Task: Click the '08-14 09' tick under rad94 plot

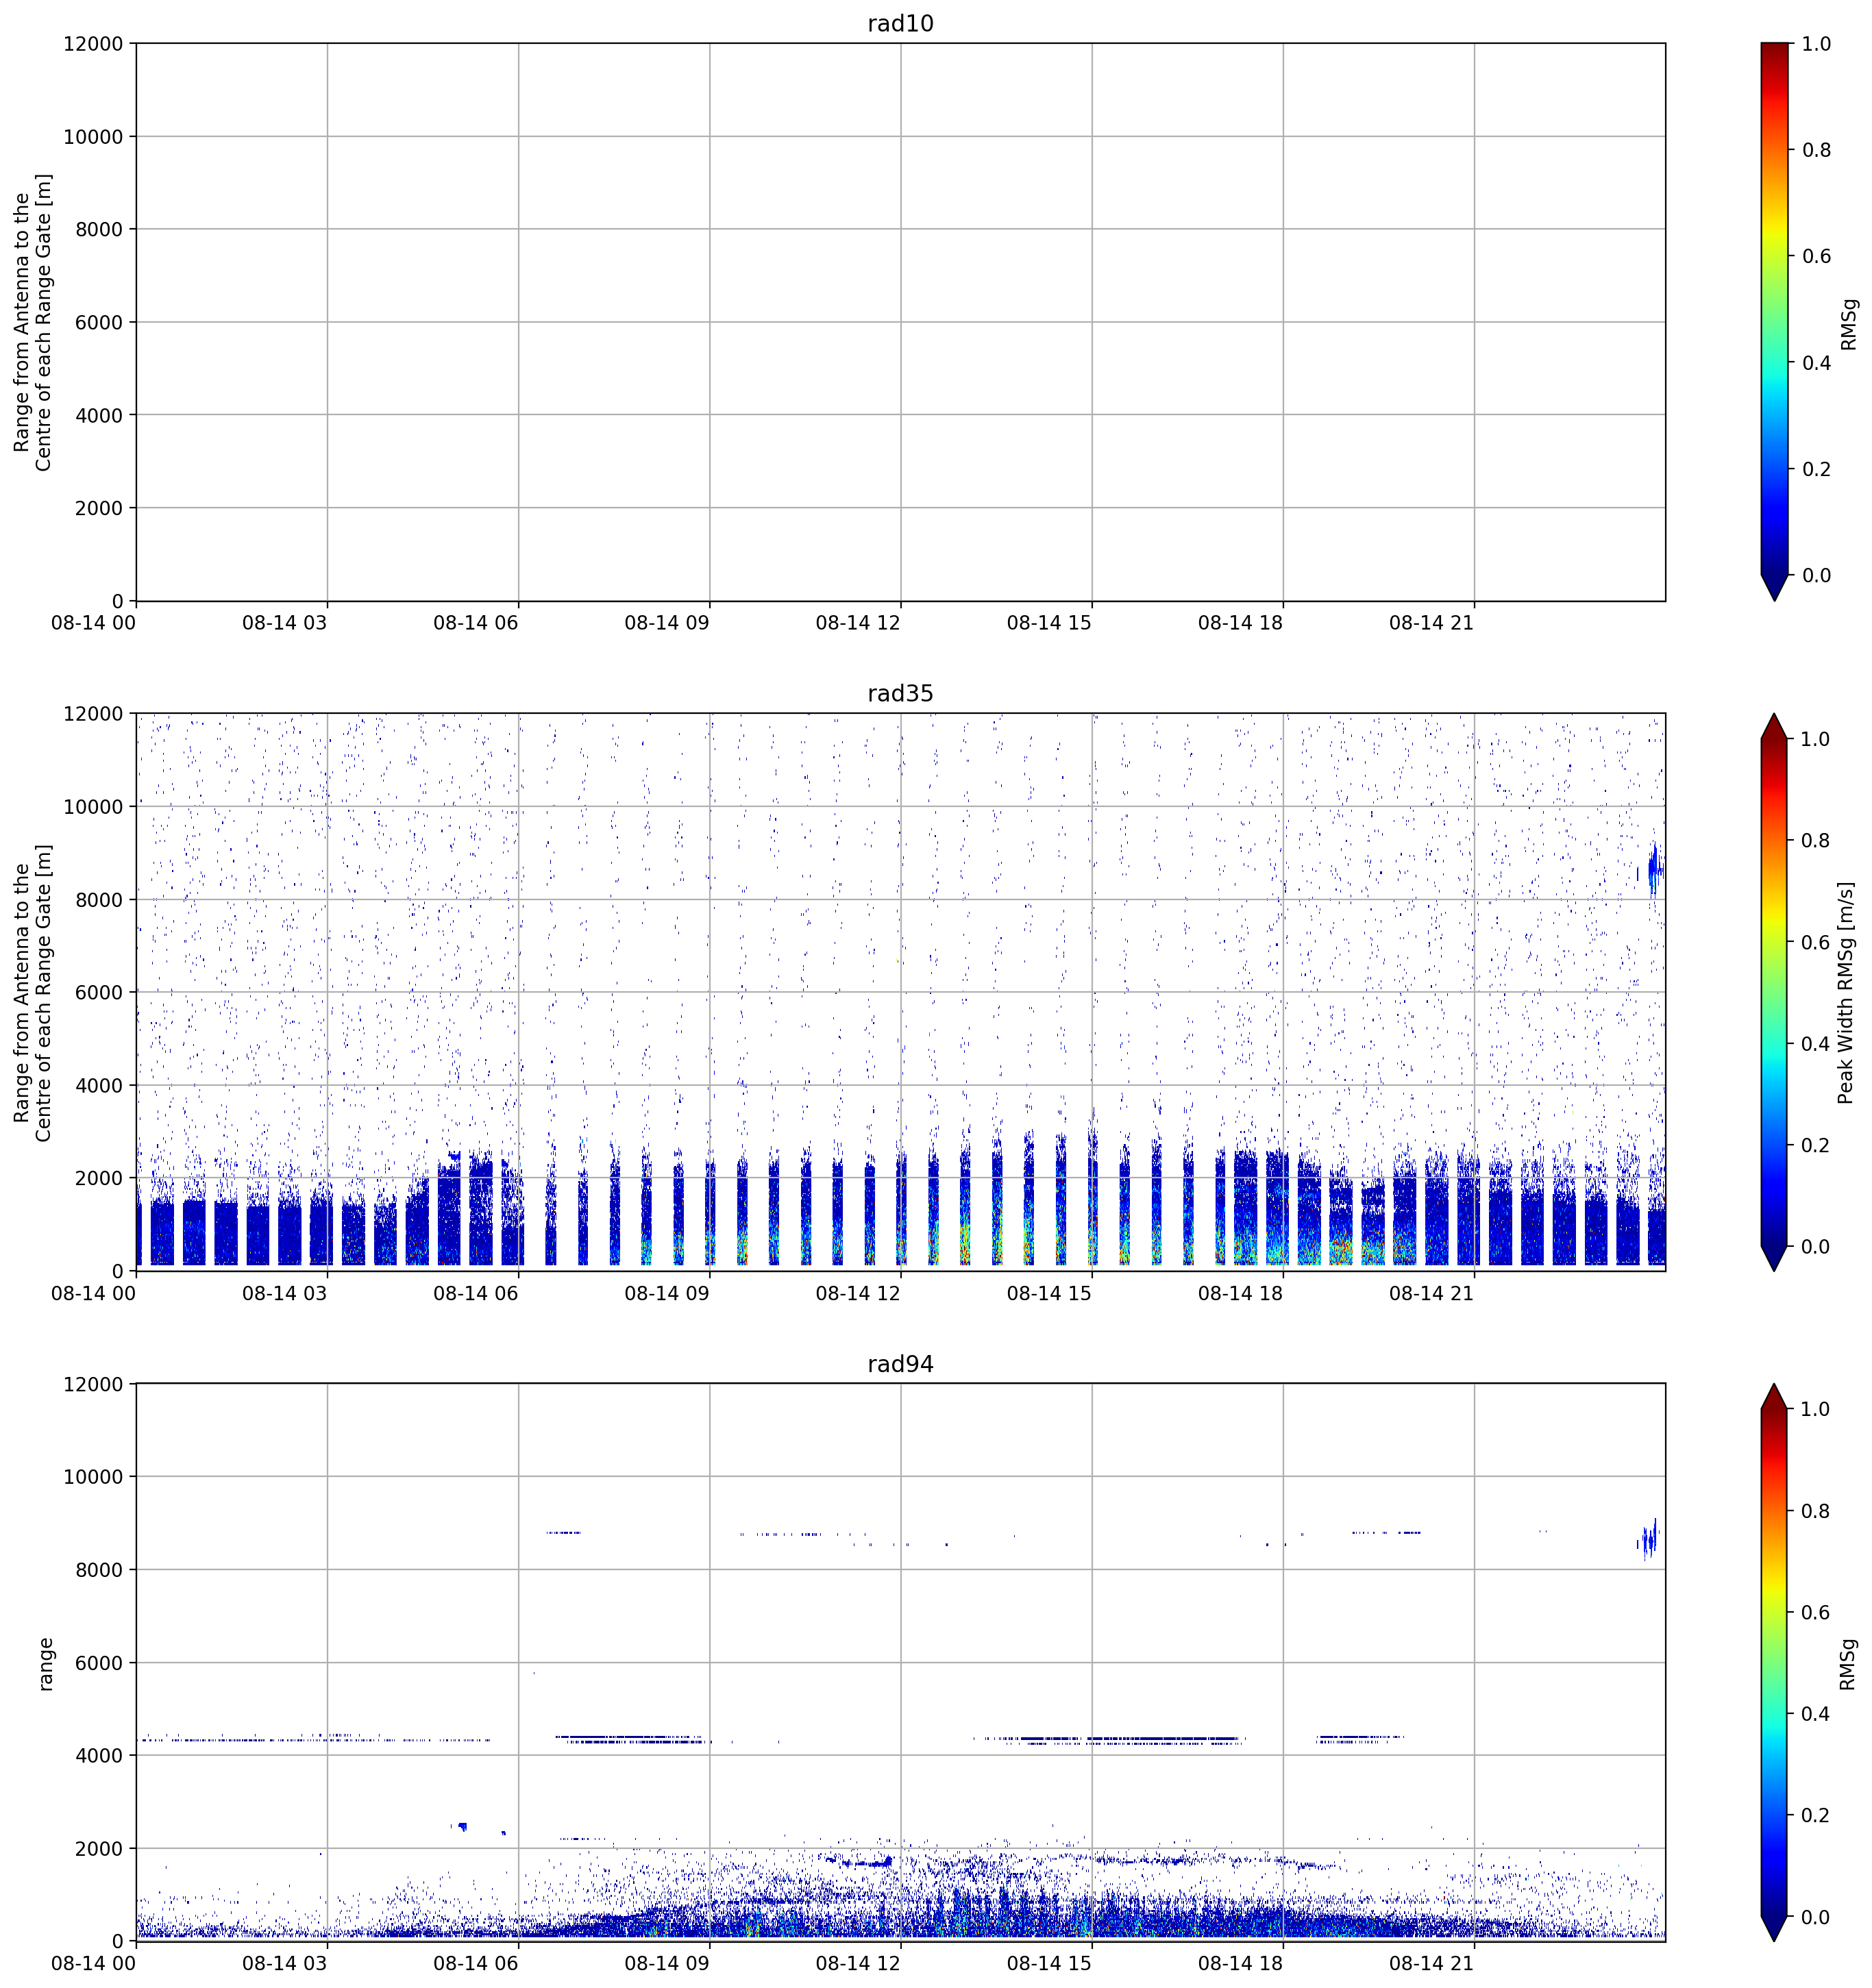Action: point(667,1963)
